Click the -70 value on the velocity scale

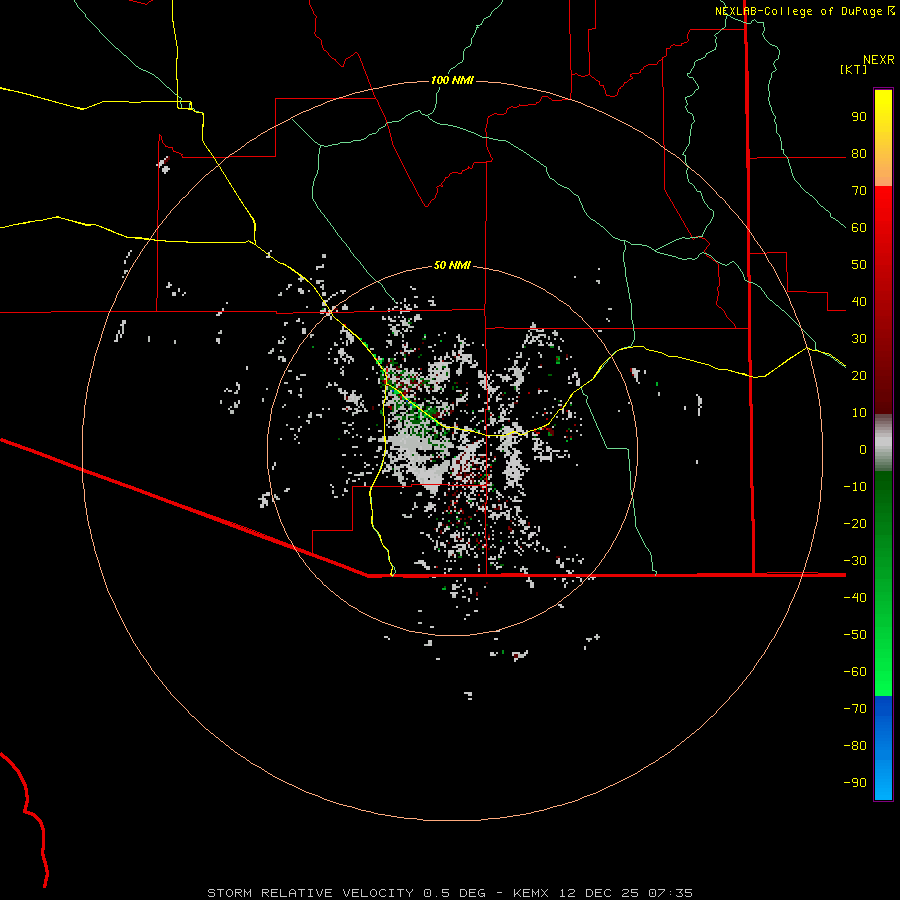coord(855,709)
